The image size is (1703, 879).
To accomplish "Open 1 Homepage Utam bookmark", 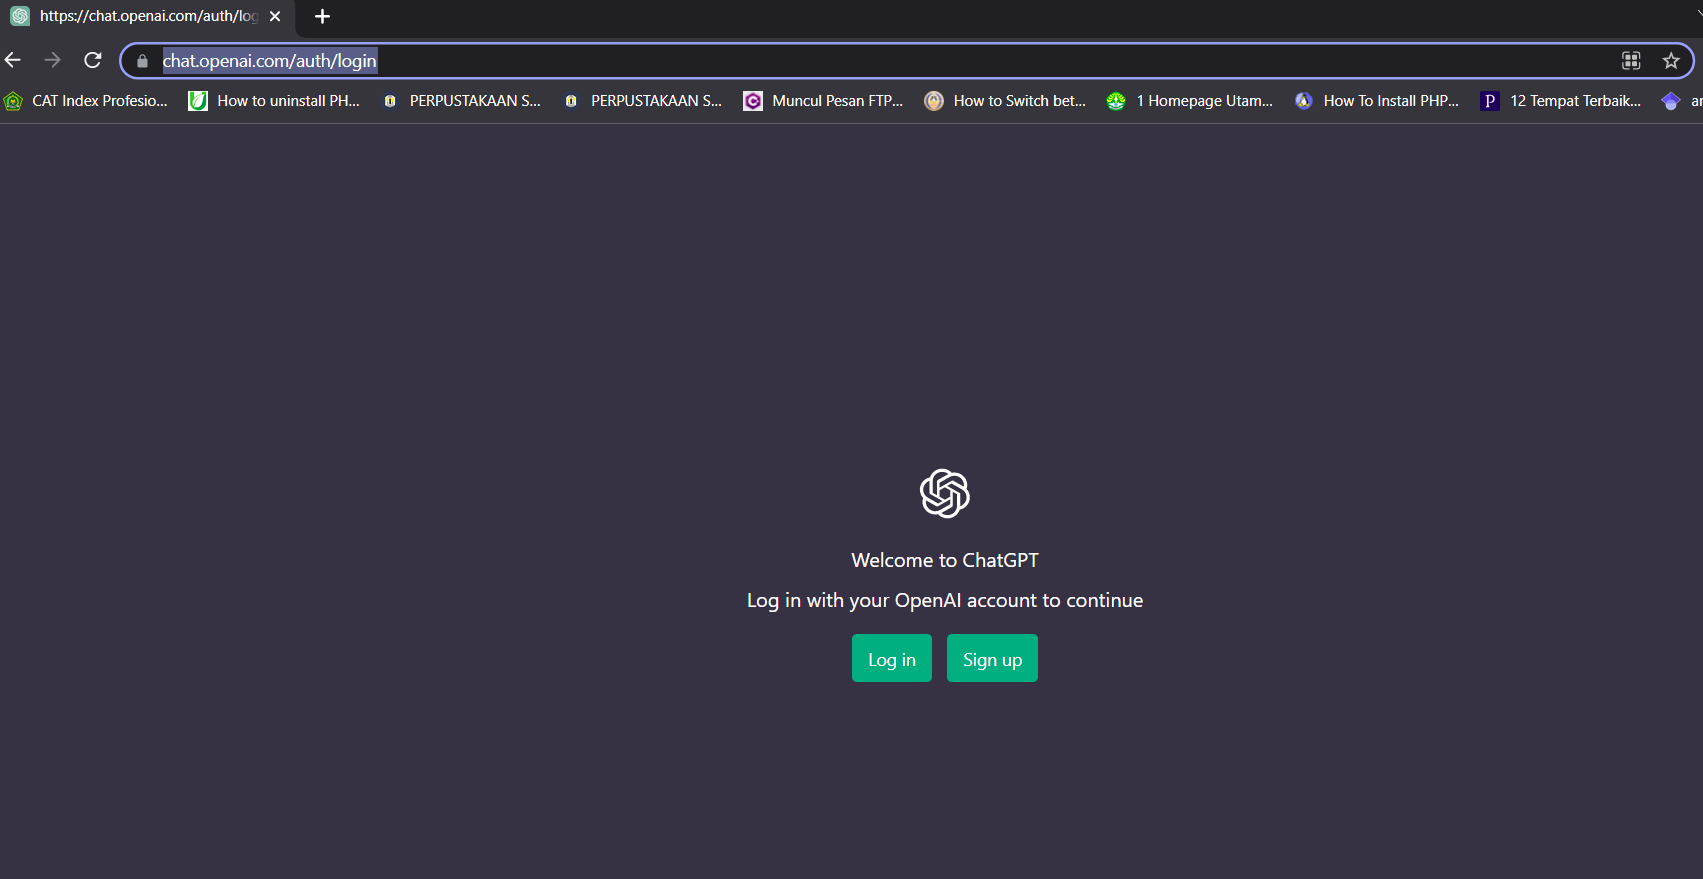I will coord(1190,101).
